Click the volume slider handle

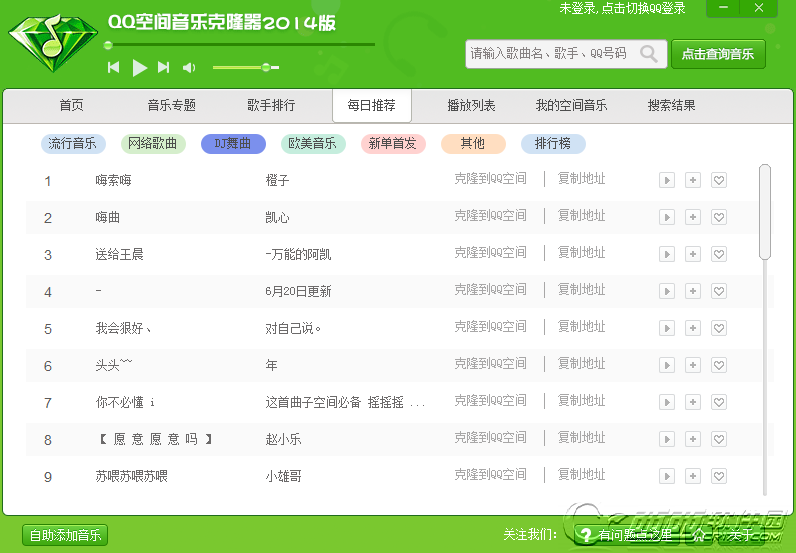coord(266,67)
